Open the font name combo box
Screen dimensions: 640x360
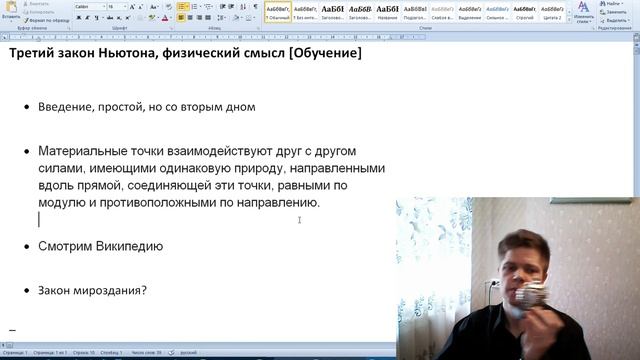click(90, 7)
